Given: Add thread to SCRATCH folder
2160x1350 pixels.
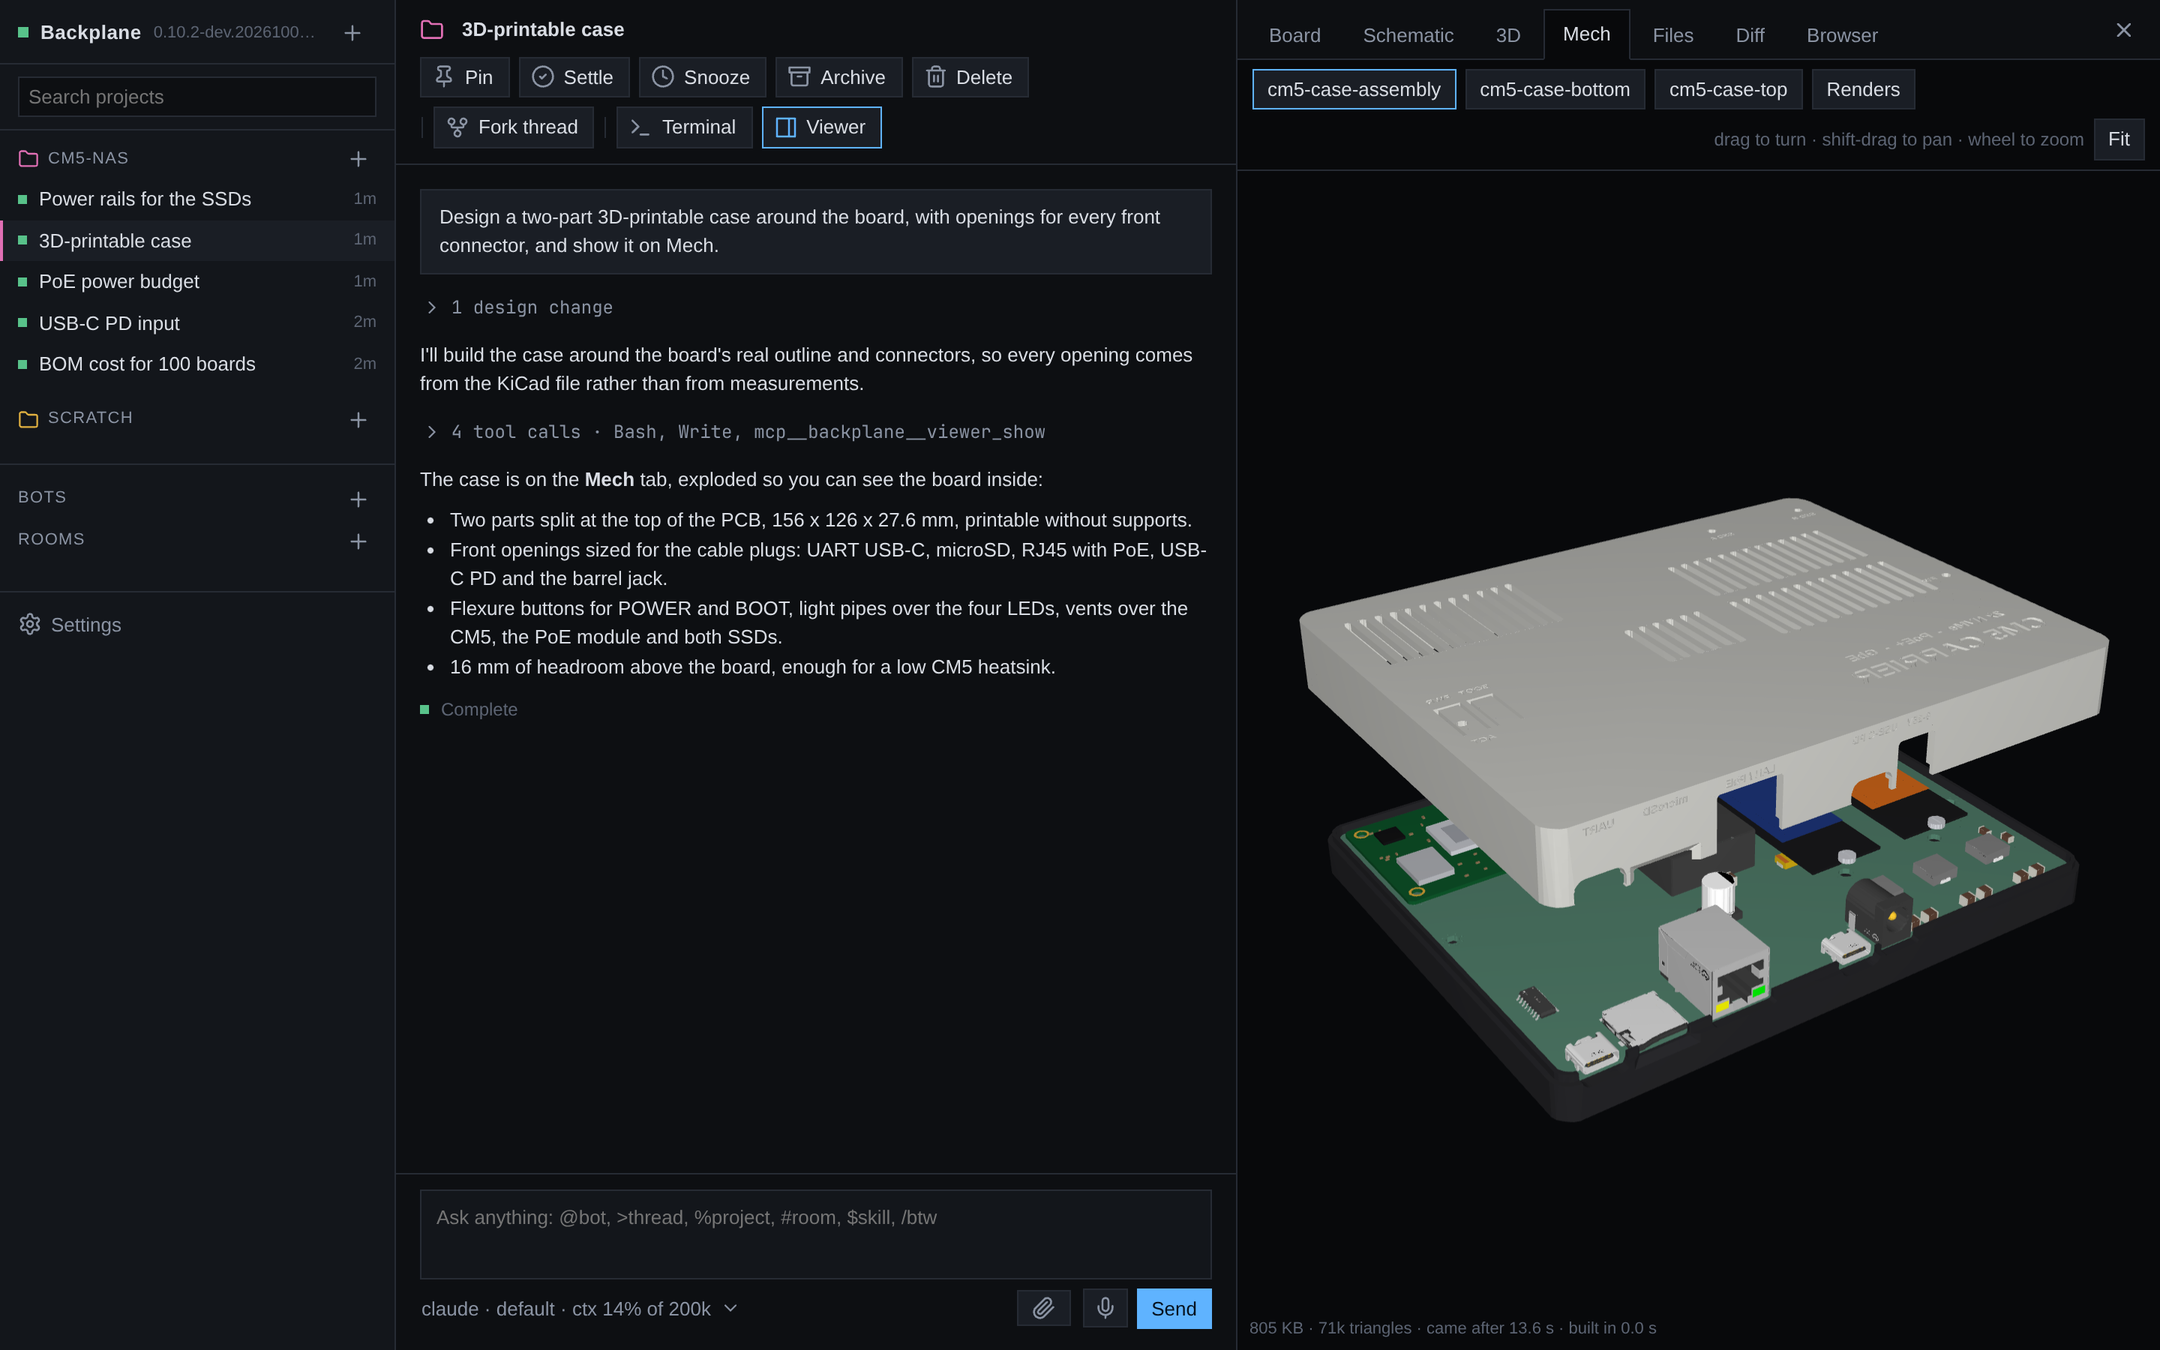Looking at the screenshot, I should tap(358, 420).
